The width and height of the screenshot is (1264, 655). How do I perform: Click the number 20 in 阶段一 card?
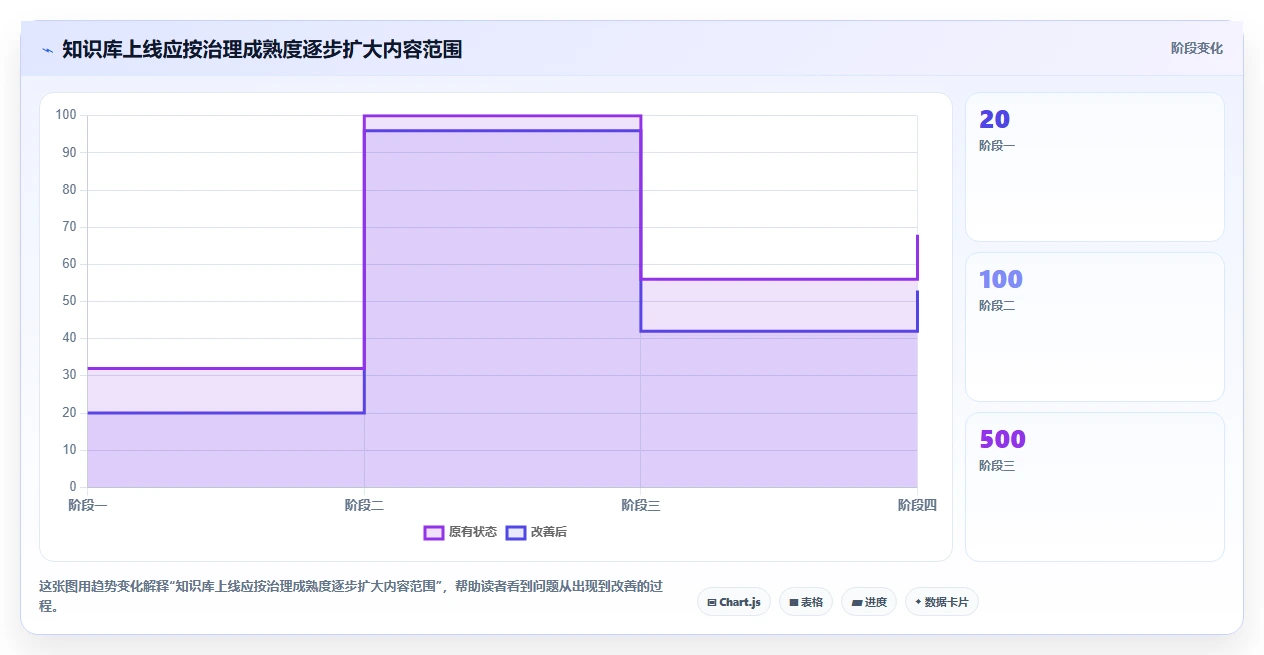995,120
